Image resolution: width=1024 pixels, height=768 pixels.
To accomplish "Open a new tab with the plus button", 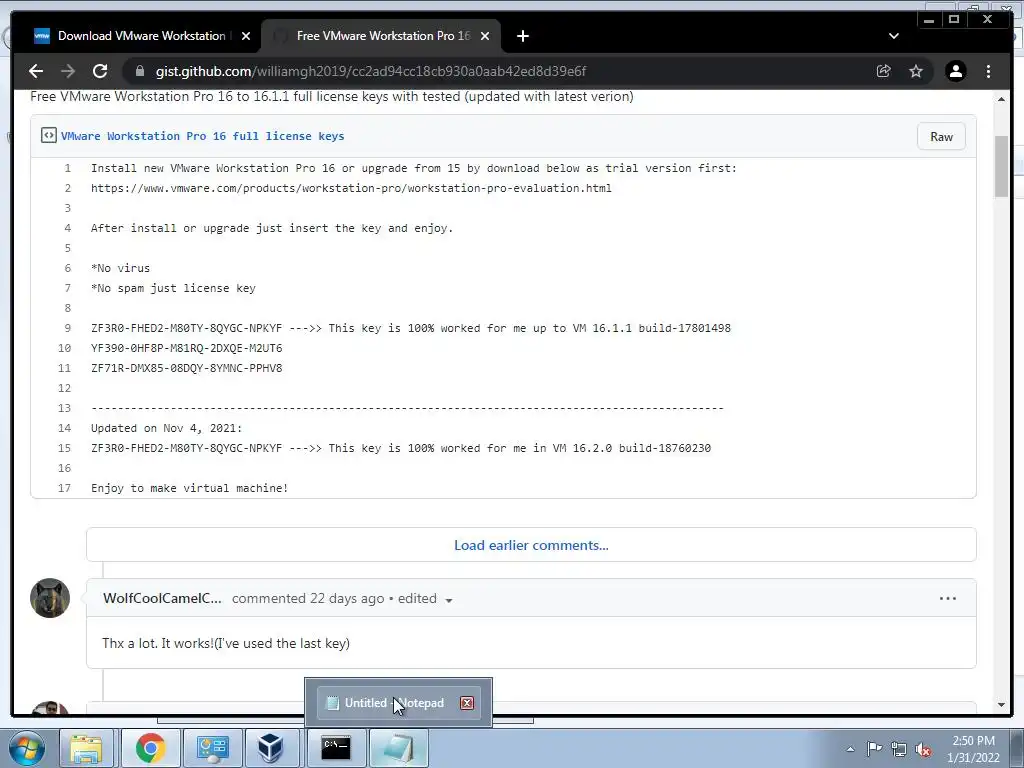I will [522, 36].
